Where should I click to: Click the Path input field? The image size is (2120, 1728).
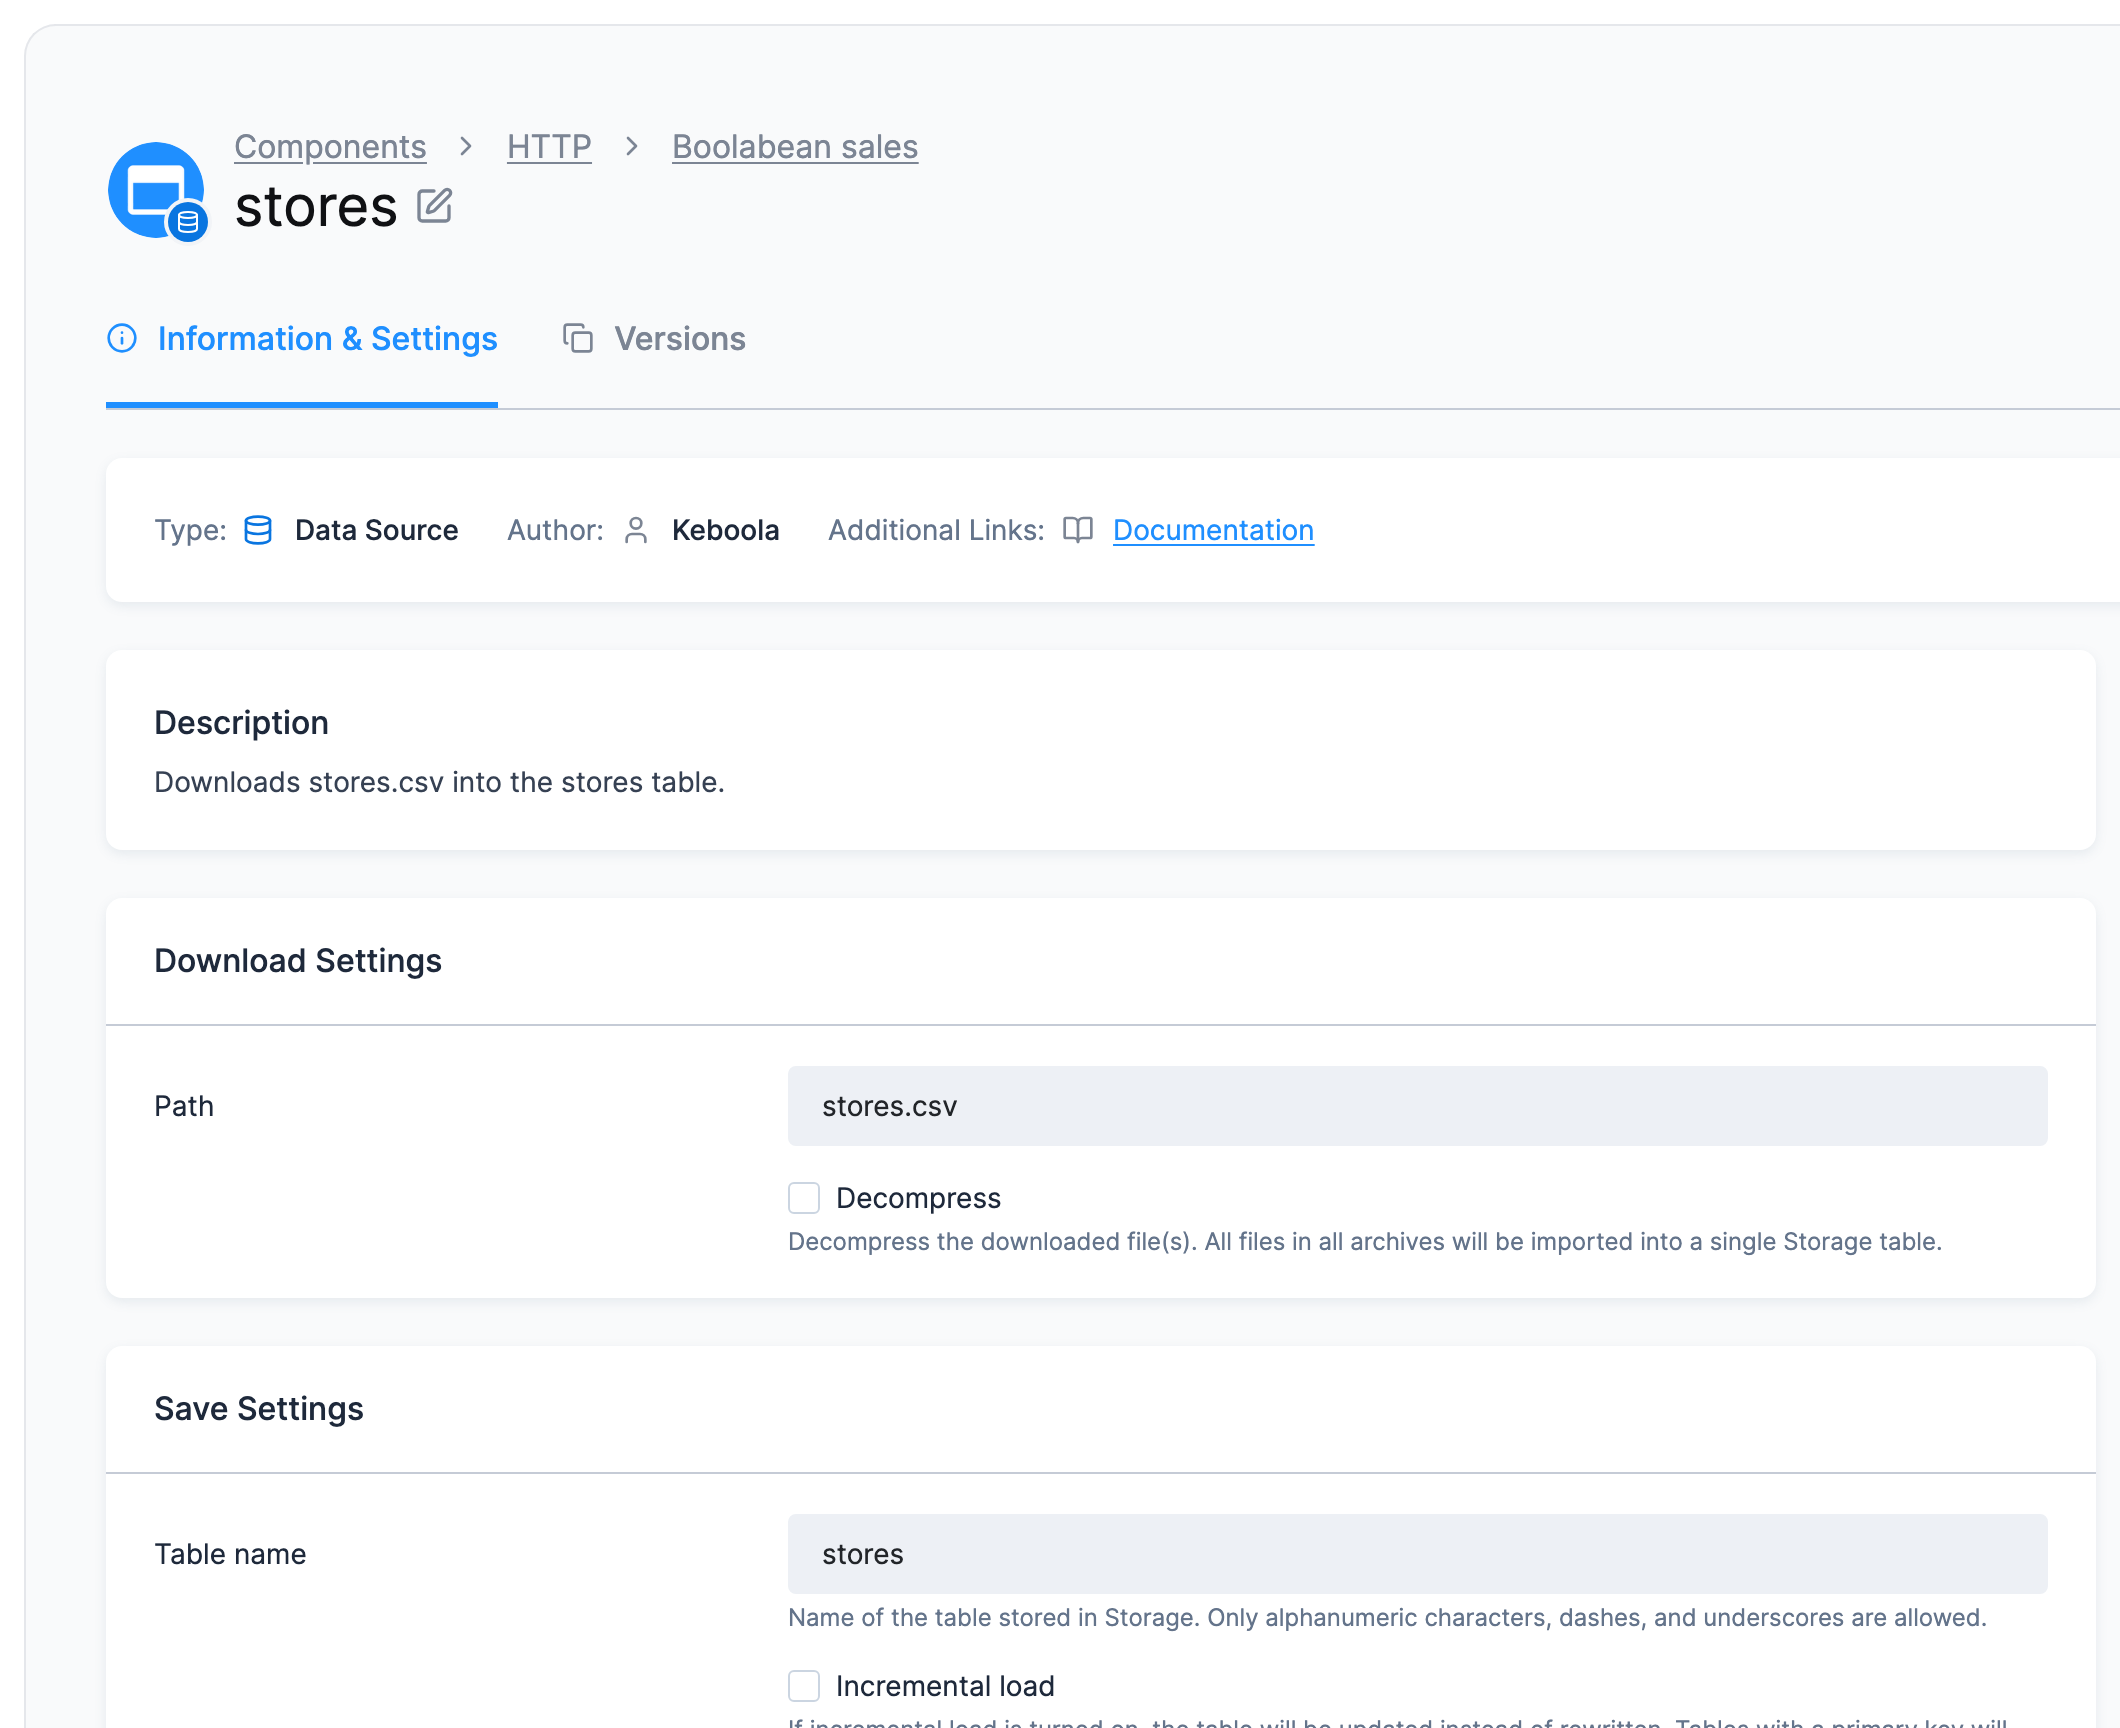click(1418, 1106)
